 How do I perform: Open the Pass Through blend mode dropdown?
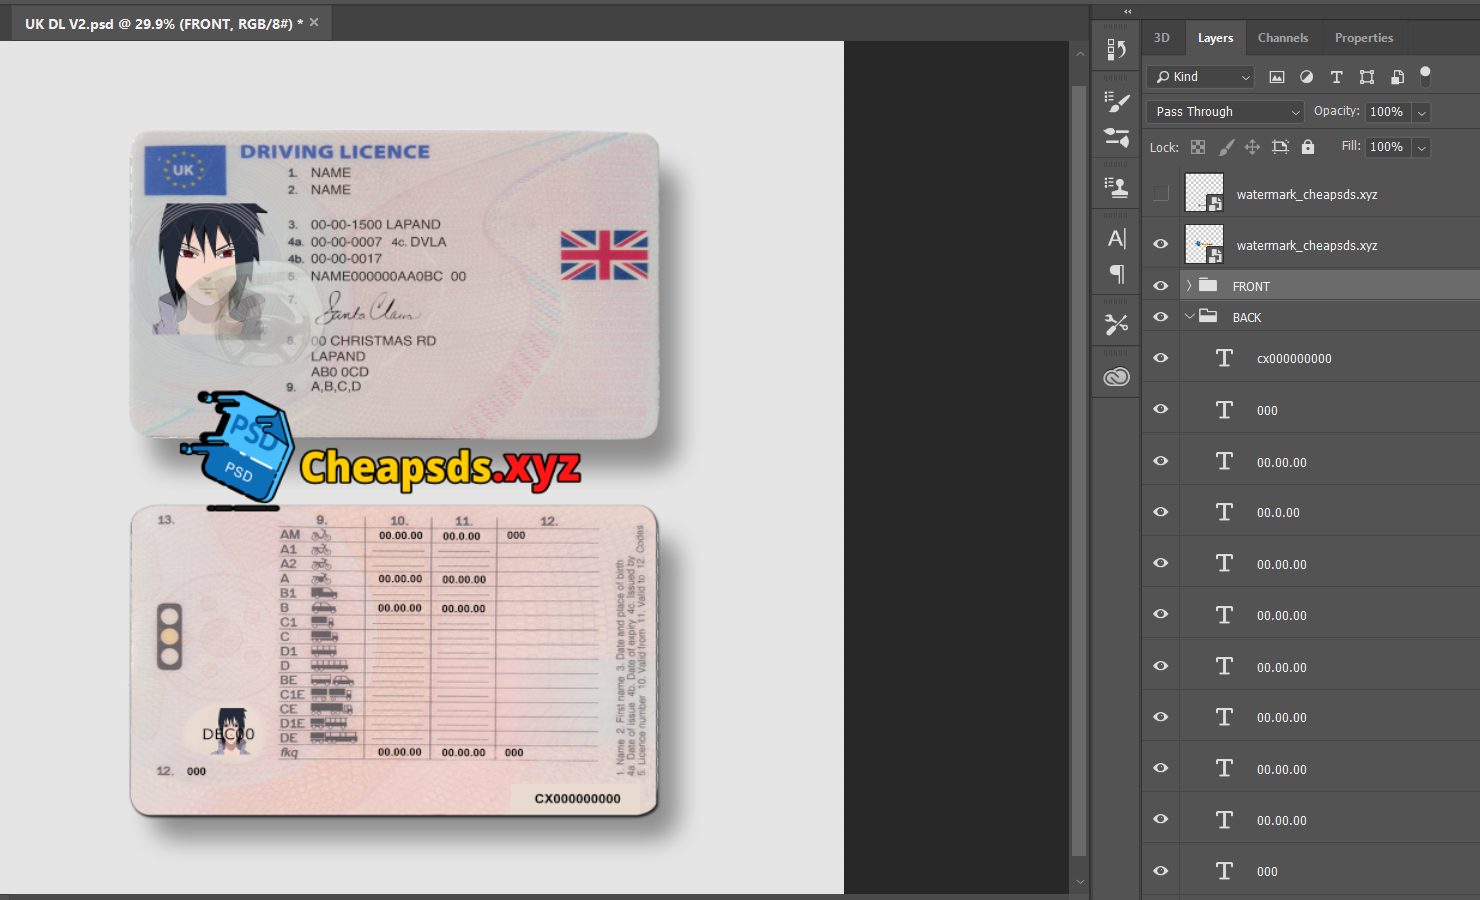click(1225, 112)
